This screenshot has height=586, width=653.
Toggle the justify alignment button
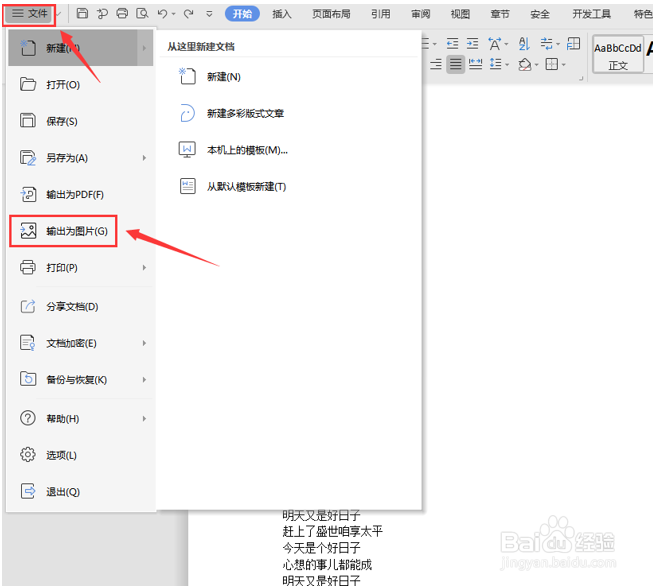(456, 65)
